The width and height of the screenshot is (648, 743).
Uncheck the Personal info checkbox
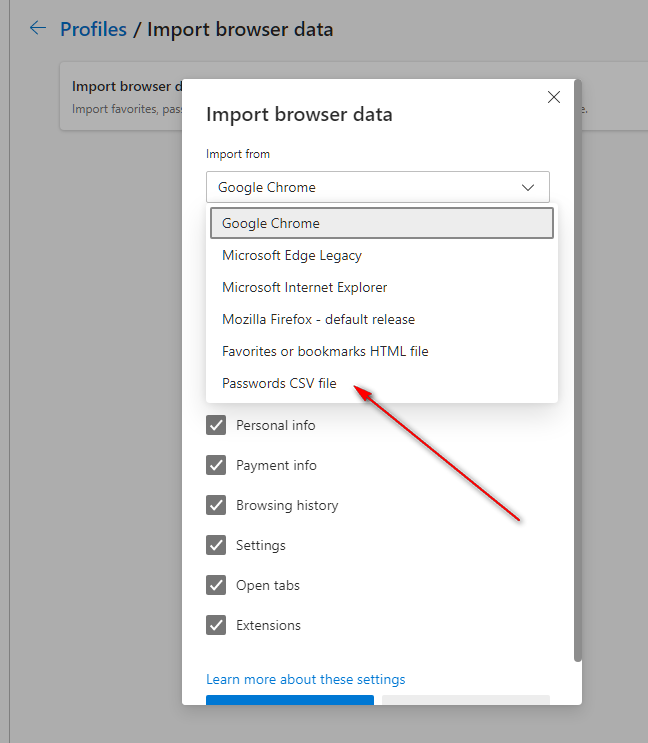(x=216, y=425)
